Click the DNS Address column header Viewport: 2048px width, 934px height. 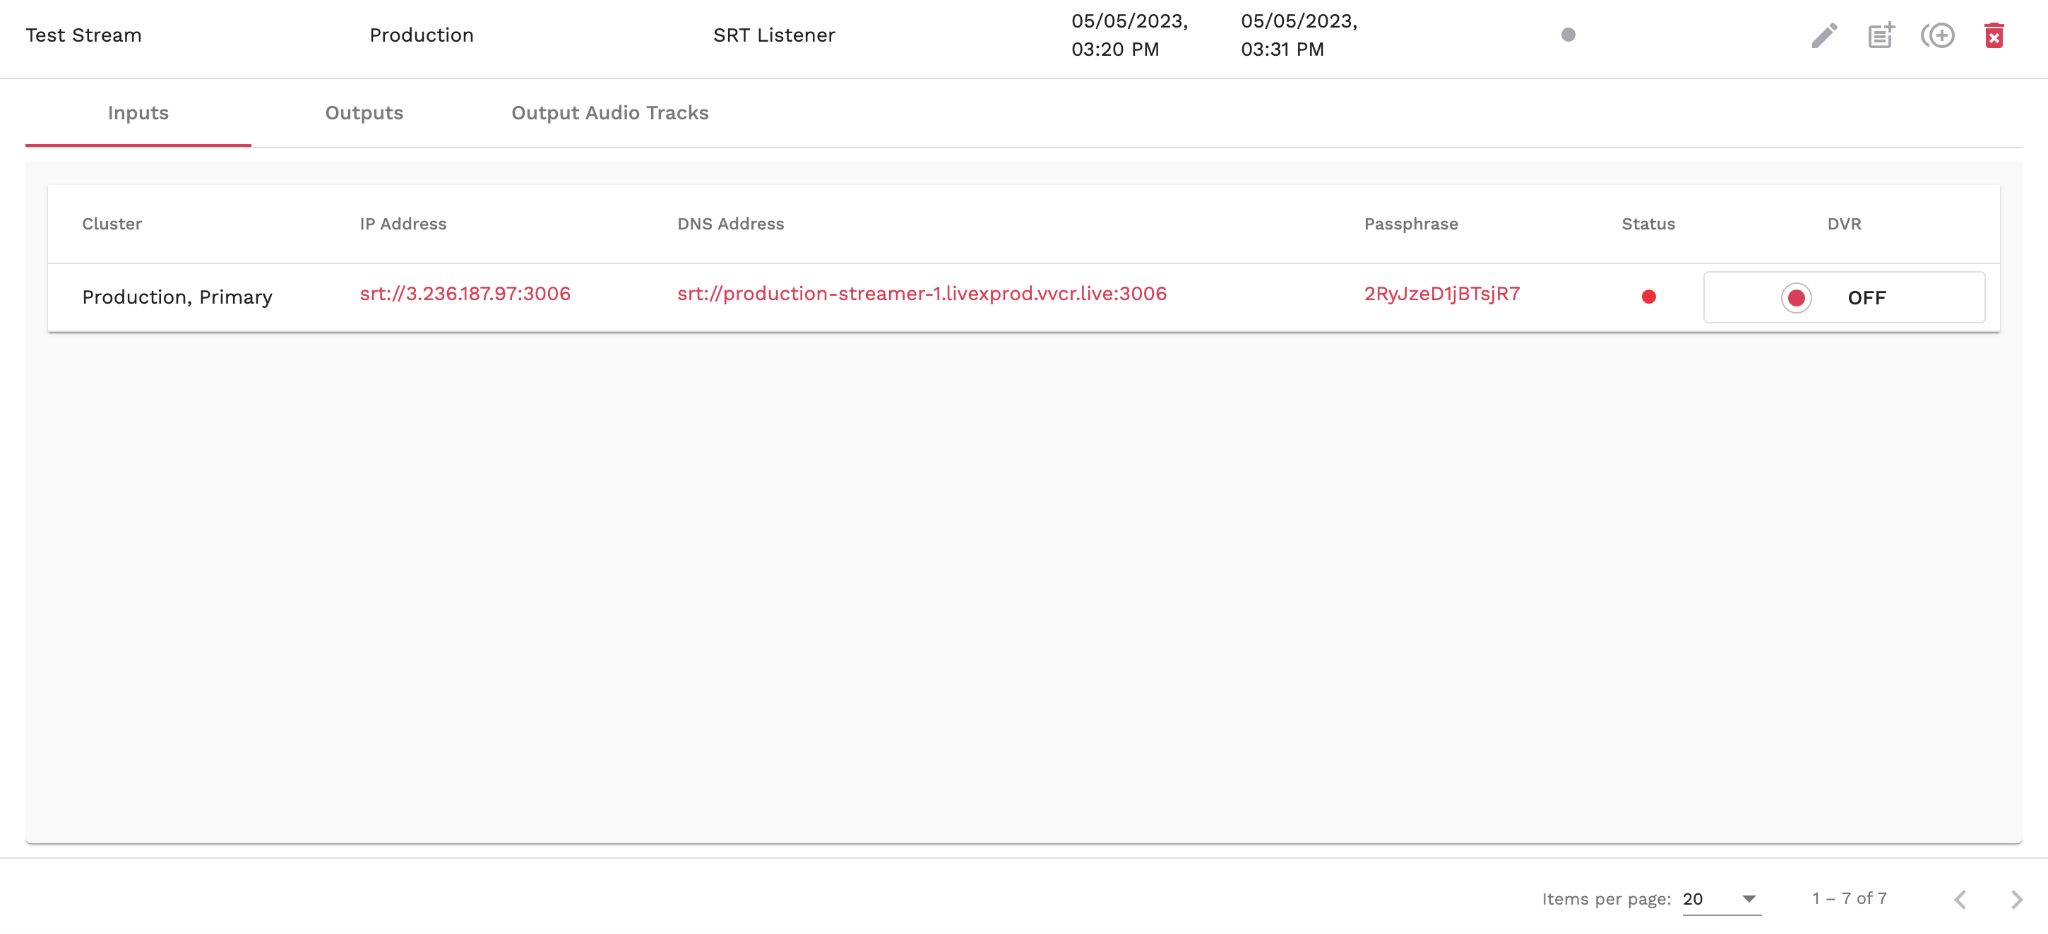point(730,224)
